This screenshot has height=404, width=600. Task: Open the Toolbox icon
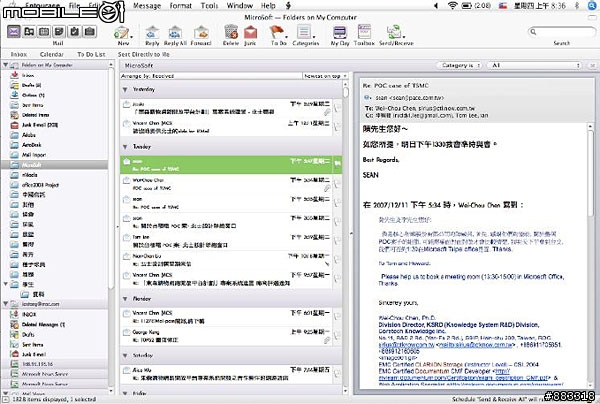click(364, 32)
